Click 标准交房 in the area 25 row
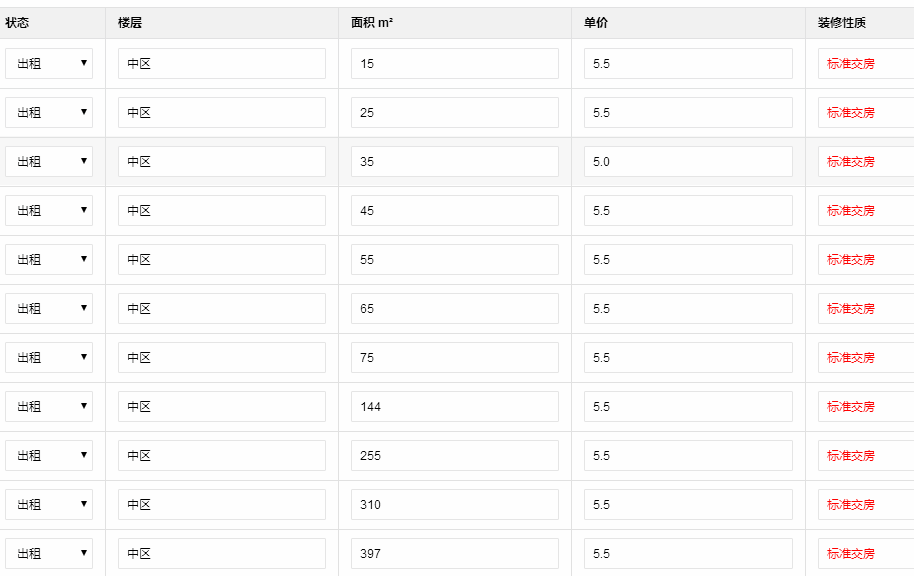This screenshot has width=914, height=576. pos(851,112)
